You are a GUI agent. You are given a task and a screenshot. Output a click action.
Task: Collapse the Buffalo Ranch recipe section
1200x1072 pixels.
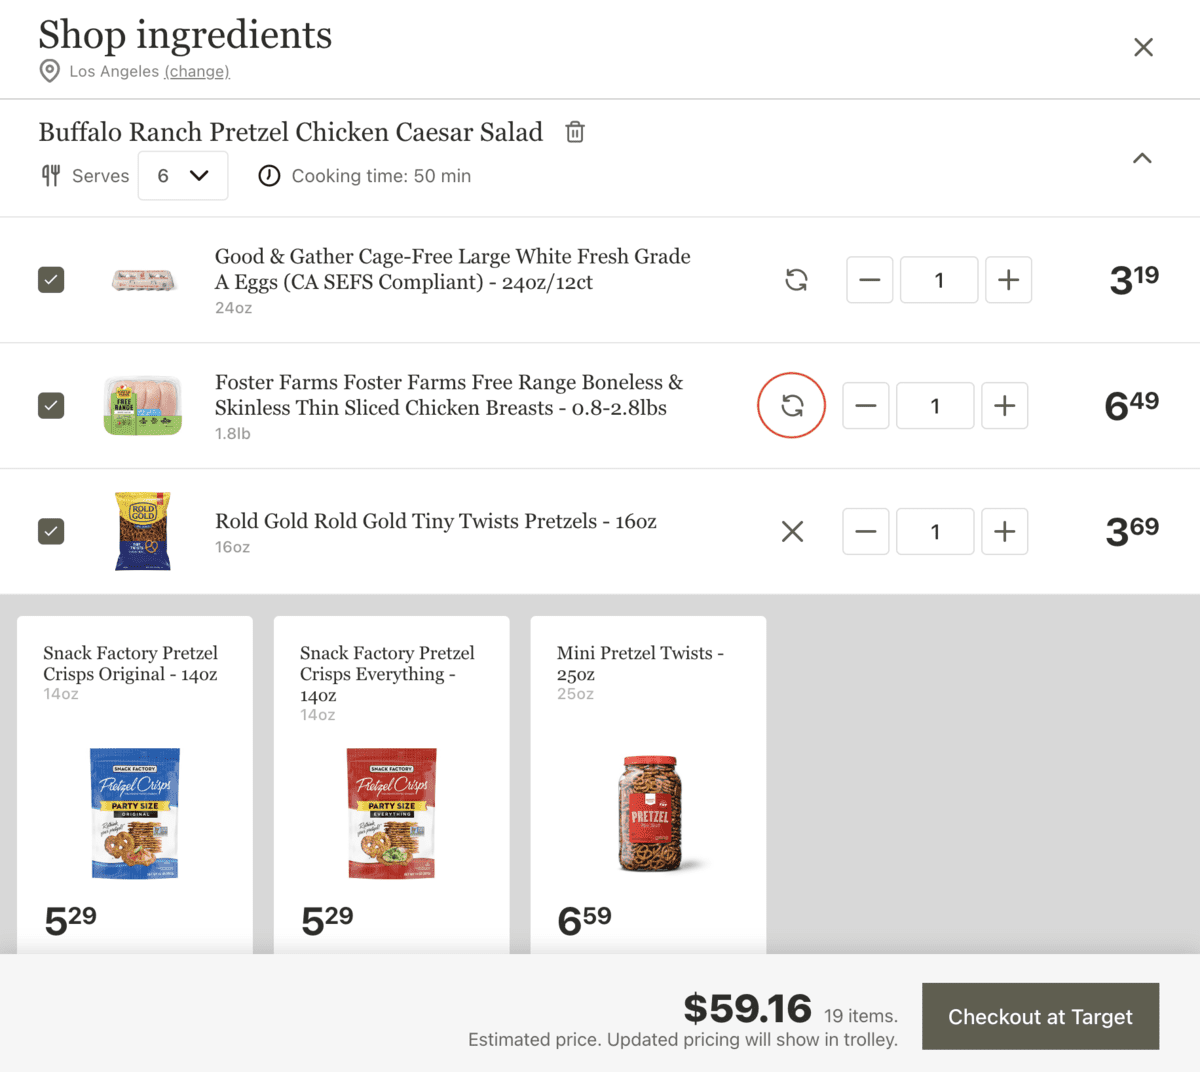1142,158
